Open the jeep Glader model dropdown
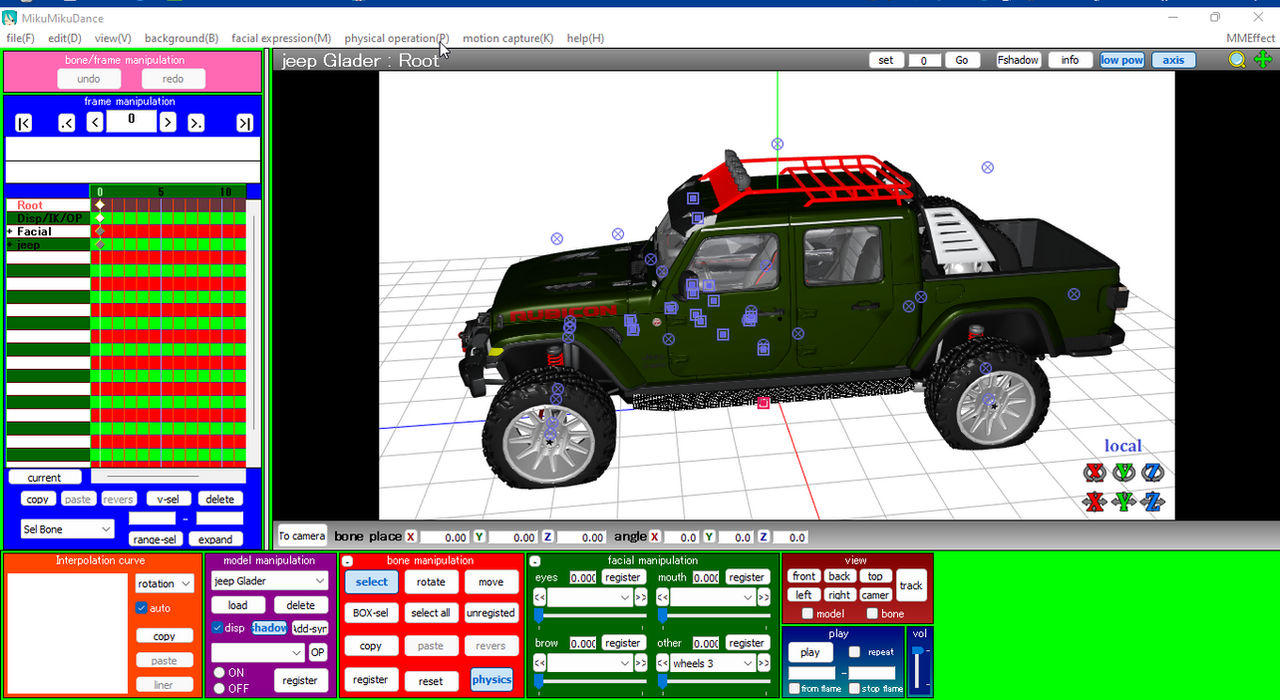This screenshot has width=1280, height=700. (270, 581)
